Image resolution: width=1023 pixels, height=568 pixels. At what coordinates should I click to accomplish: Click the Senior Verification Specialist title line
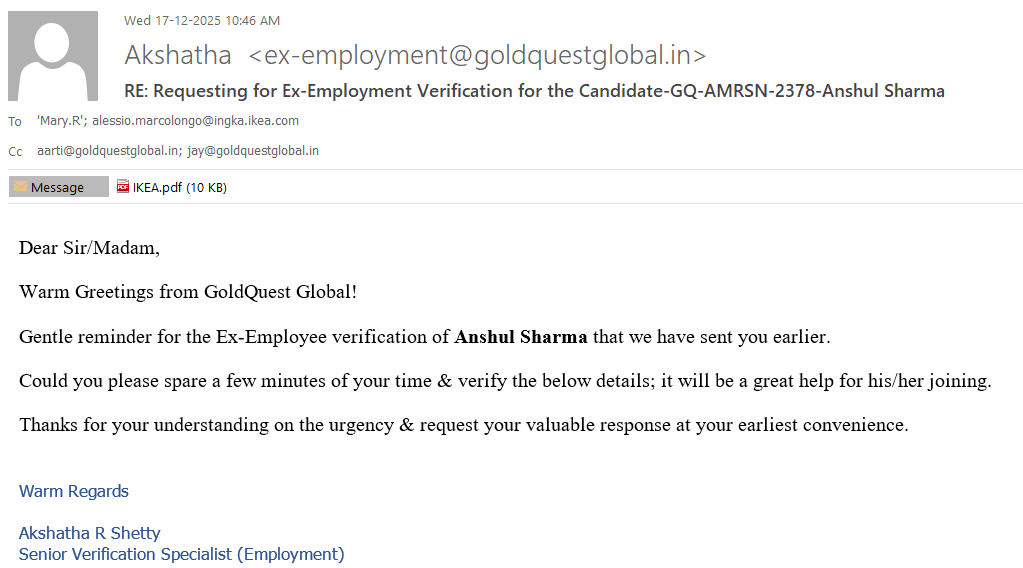pyautogui.click(x=181, y=554)
